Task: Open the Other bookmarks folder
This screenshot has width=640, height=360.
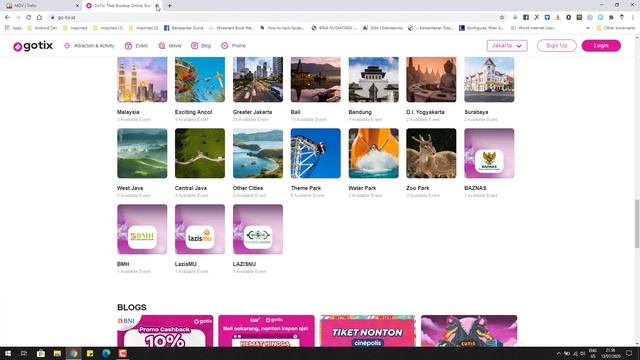Action: (x=616, y=28)
